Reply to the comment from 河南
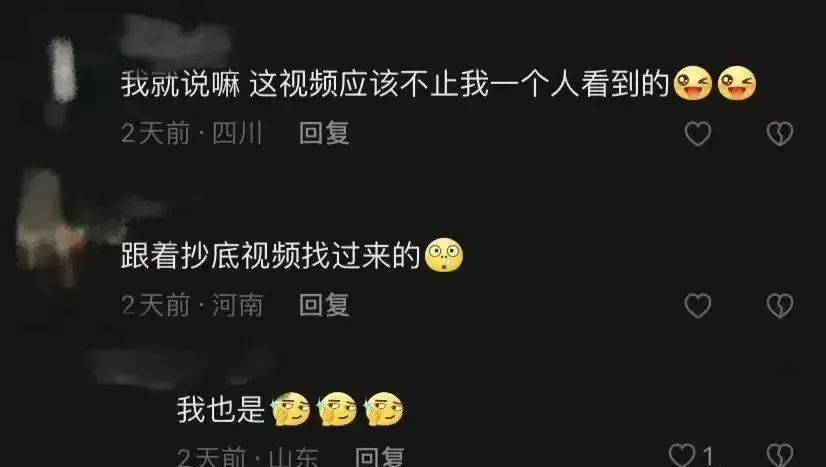Image resolution: width=826 pixels, height=467 pixels. click(x=324, y=305)
